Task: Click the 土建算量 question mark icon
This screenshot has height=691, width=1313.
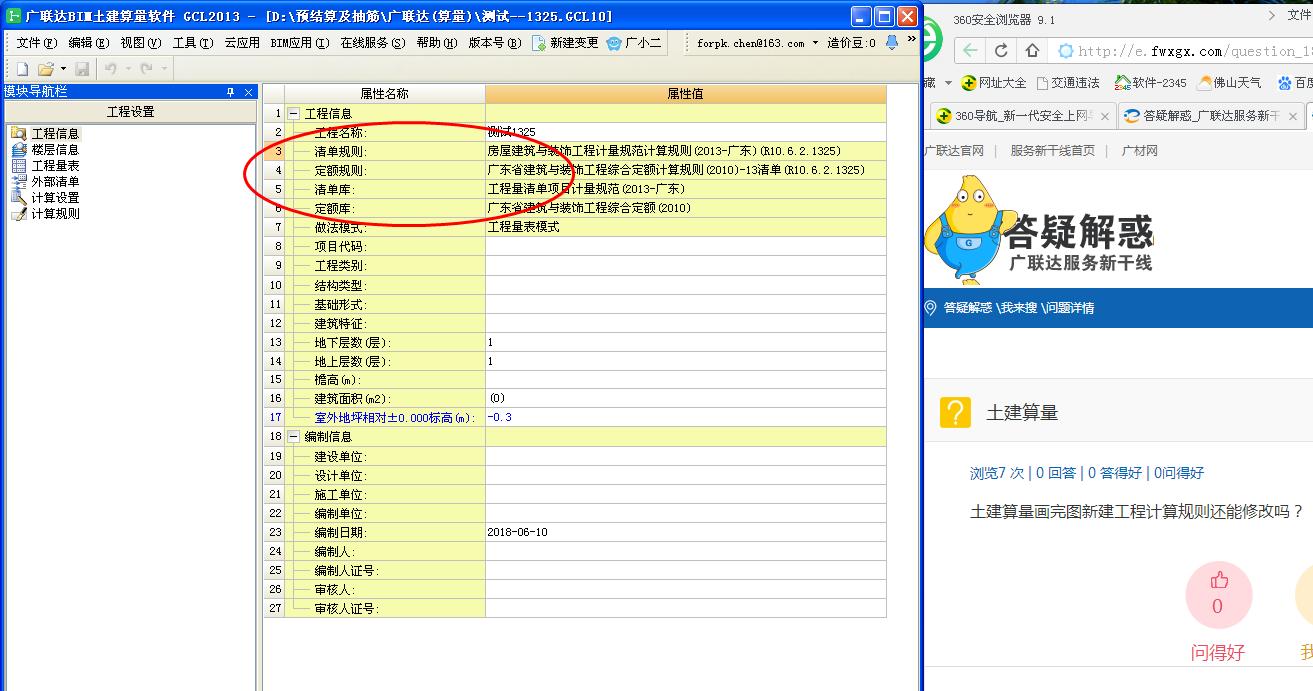Action: [x=956, y=412]
